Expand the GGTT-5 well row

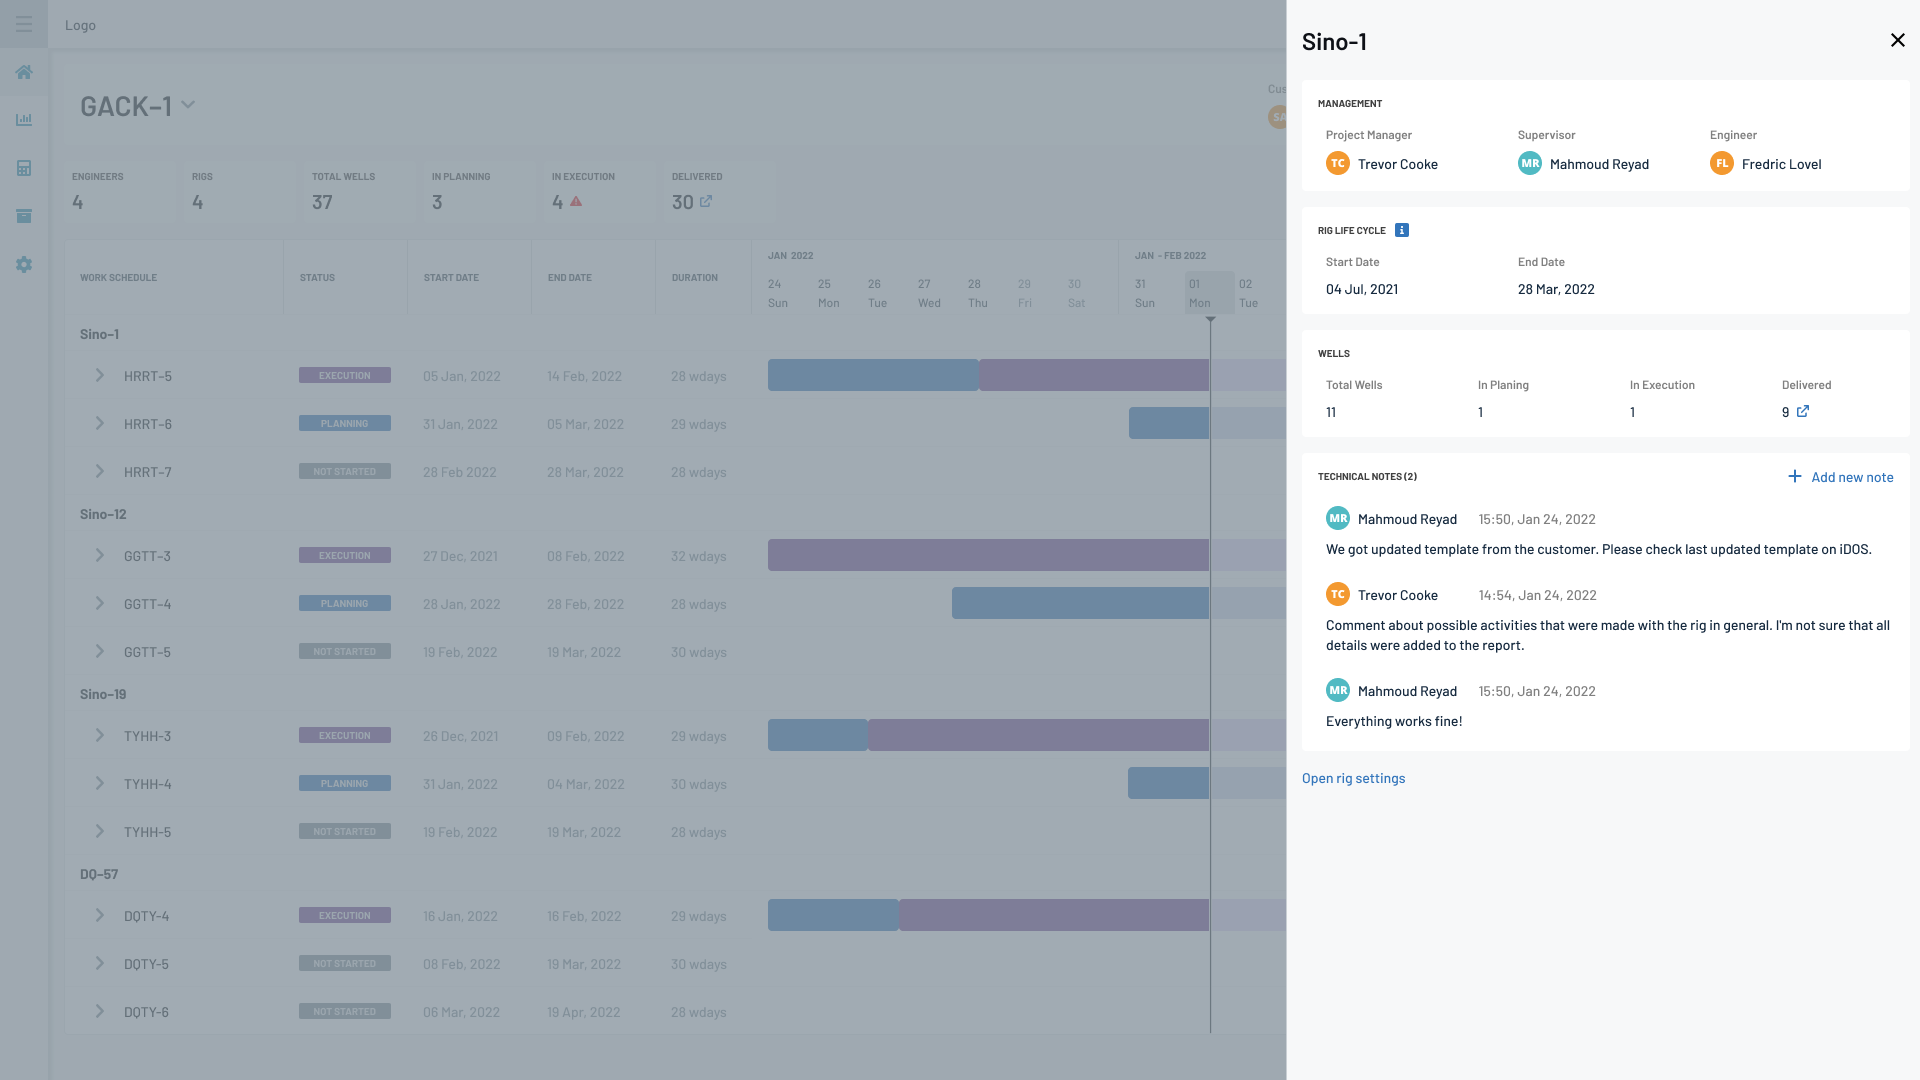tap(99, 651)
